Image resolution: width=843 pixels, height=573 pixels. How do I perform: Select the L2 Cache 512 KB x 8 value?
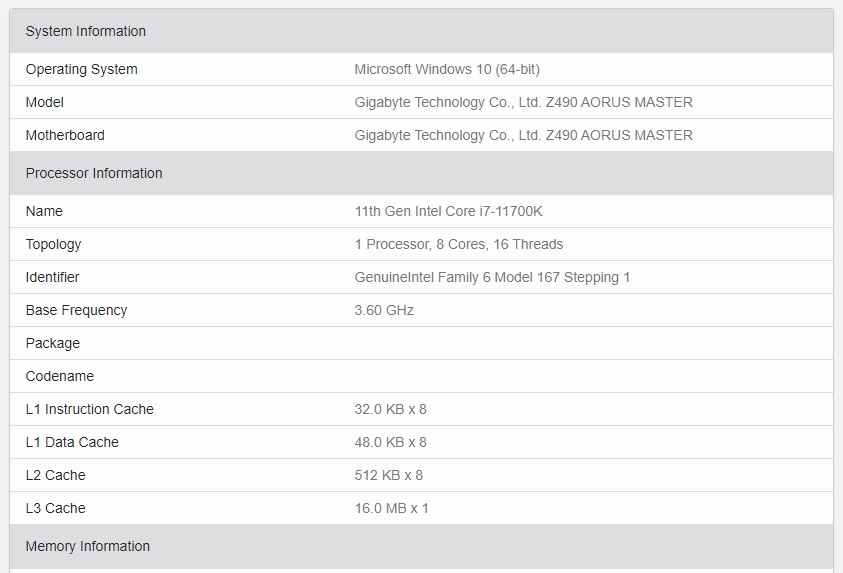click(x=389, y=475)
